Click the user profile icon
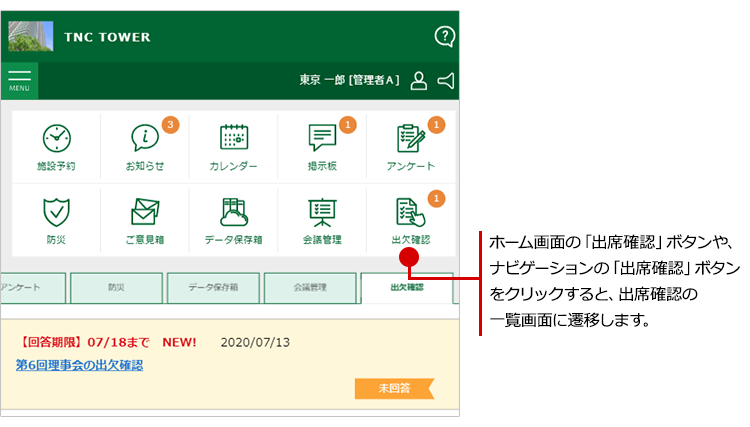 pyautogui.click(x=419, y=81)
